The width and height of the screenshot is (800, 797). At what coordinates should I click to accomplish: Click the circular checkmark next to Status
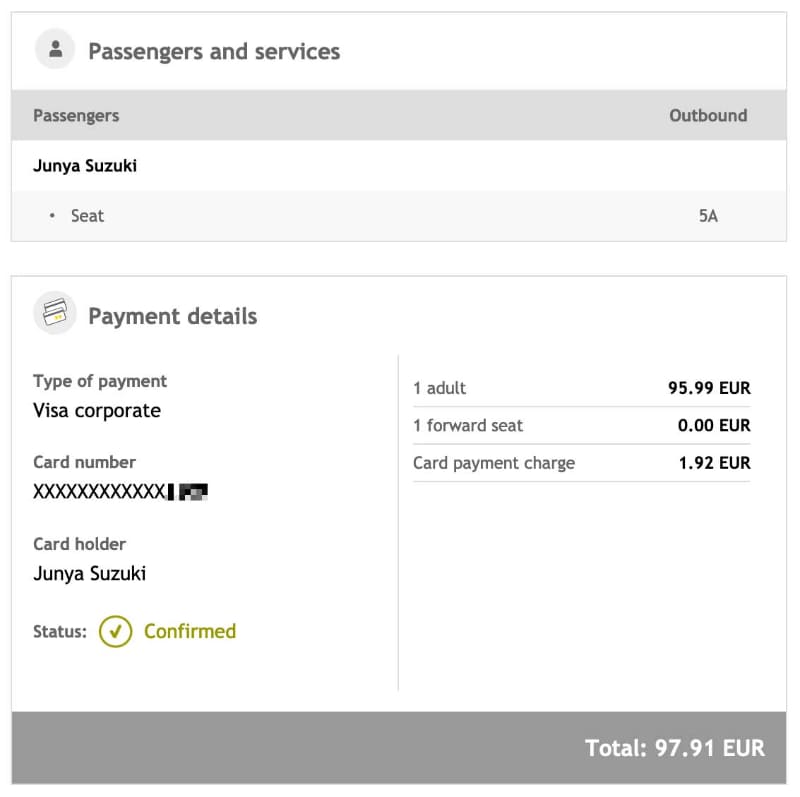pos(115,631)
